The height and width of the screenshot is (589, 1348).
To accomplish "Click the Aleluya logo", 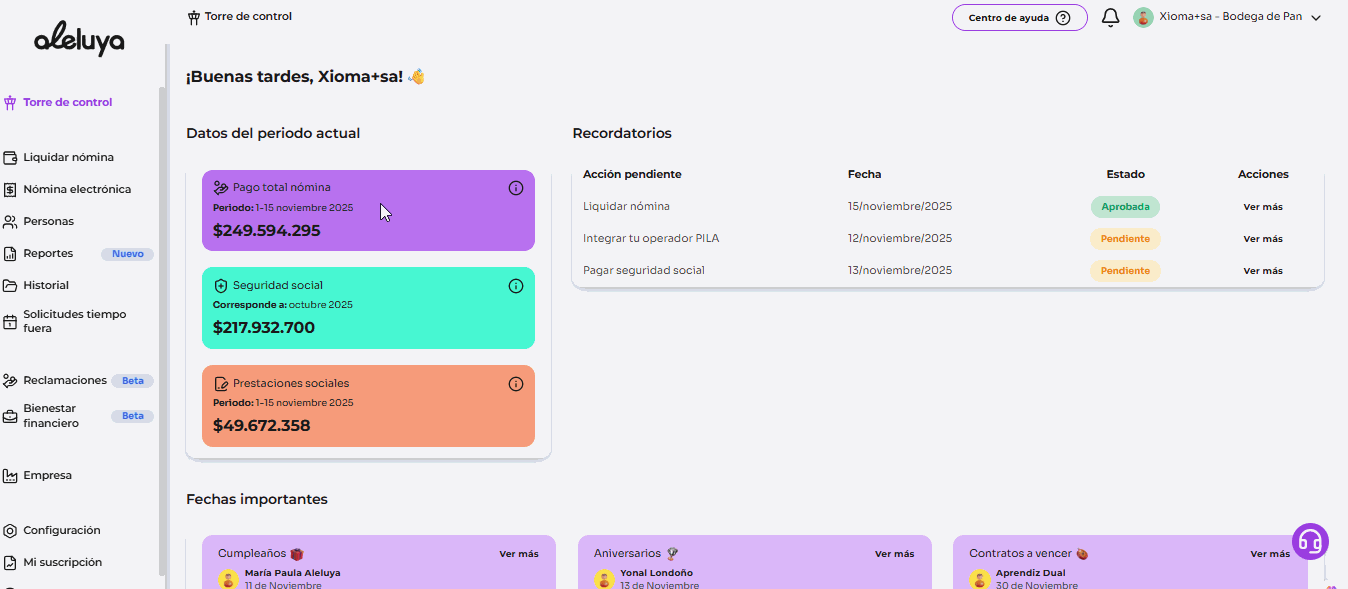I will [x=79, y=40].
